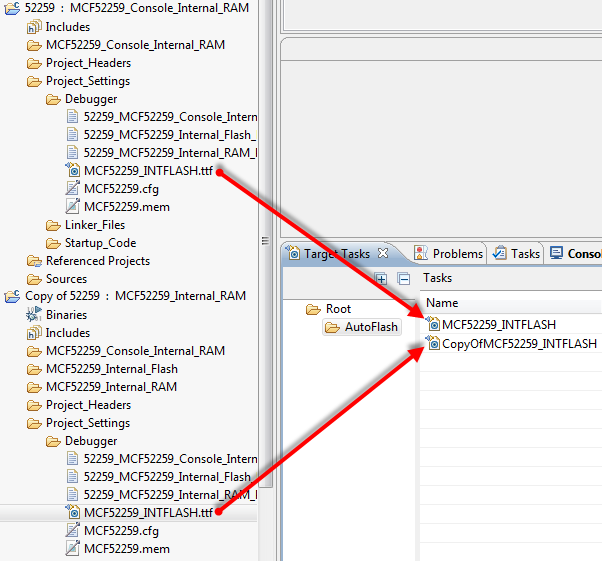Click expand all icon in Target Tasks
Viewport: 602px width, 561px height.
tap(381, 279)
